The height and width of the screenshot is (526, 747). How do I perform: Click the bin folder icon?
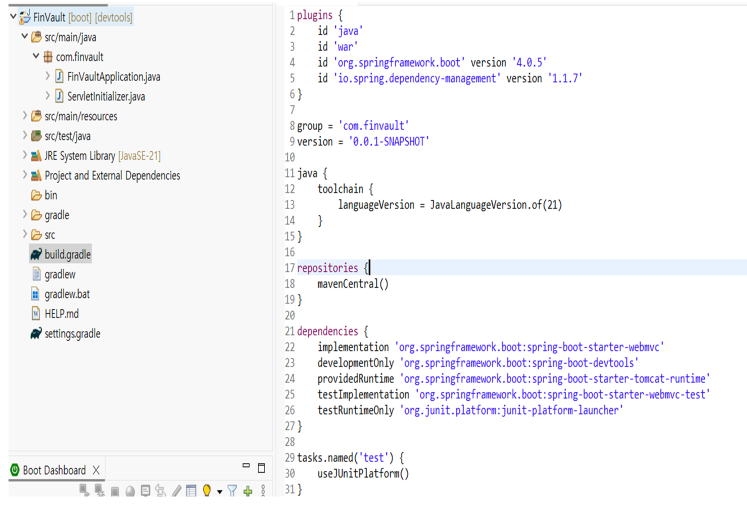pos(36,195)
